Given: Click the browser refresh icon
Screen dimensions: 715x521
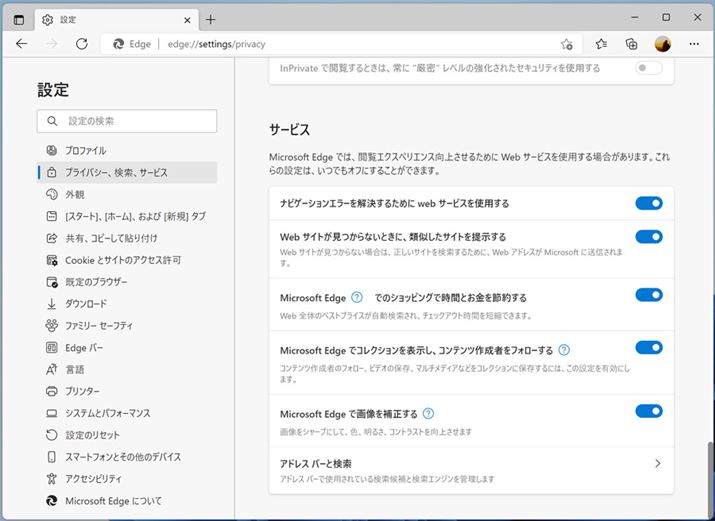Looking at the screenshot, I should (x=81, y=44).
